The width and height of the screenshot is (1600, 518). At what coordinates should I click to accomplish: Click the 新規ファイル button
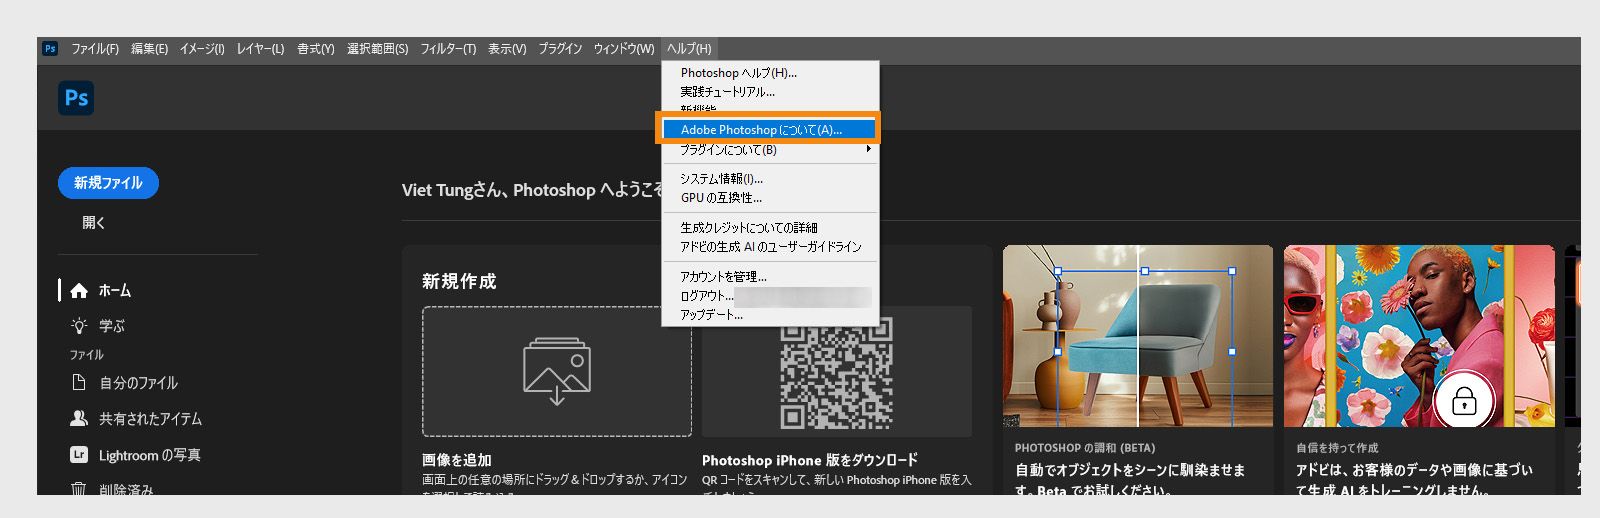pos(108,183)
